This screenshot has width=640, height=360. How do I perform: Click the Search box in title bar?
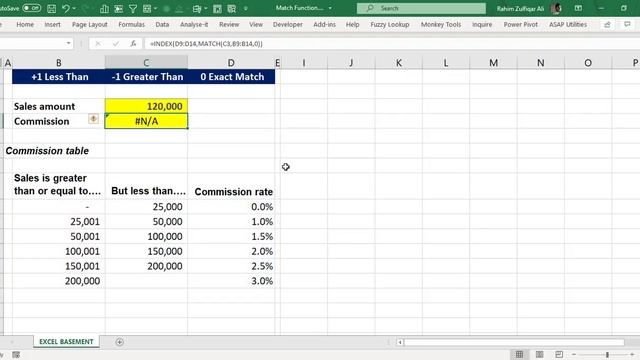[x=421, y=8]
